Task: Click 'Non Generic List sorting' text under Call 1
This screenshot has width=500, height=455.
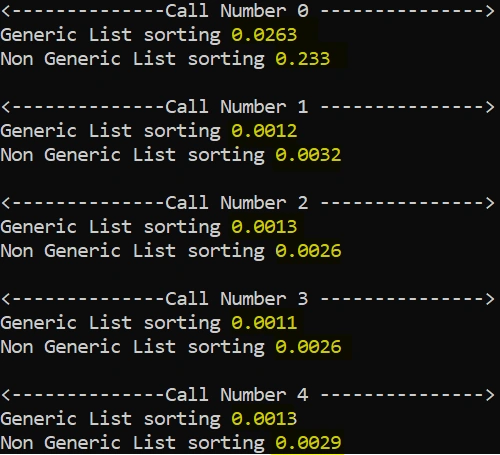Action: click(133, 156)
